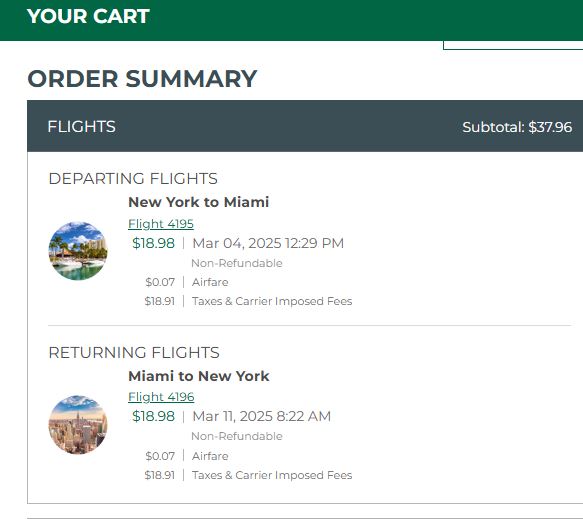Viewport: 583px width, 519px height.
Task: Click the New York skyline thumbnail
Action: pyautogui.click(x=78, y=425)
